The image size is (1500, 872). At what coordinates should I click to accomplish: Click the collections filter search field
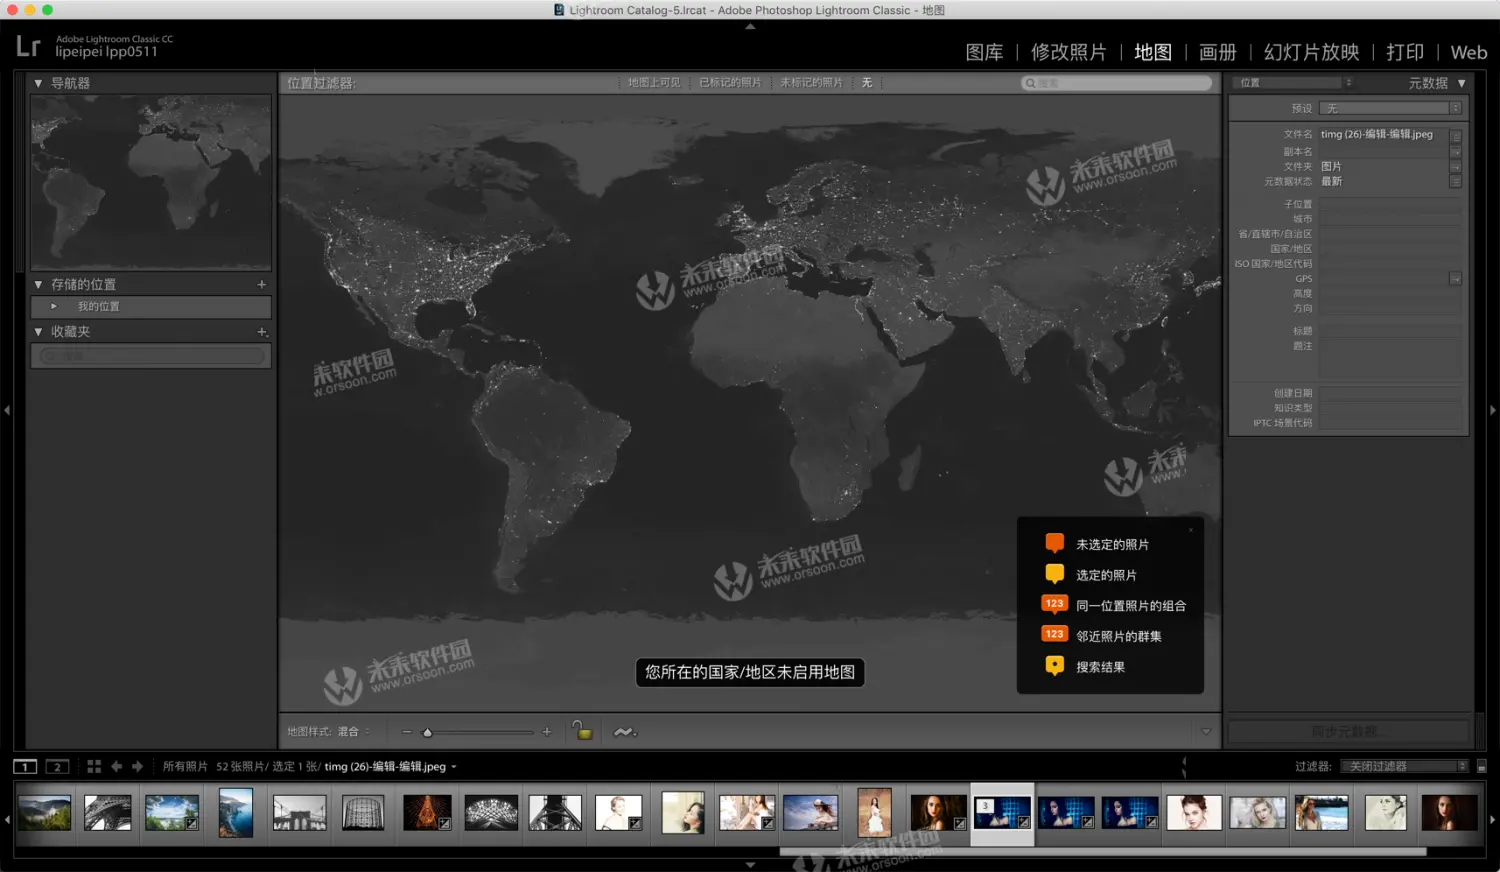tap(152, 355)
